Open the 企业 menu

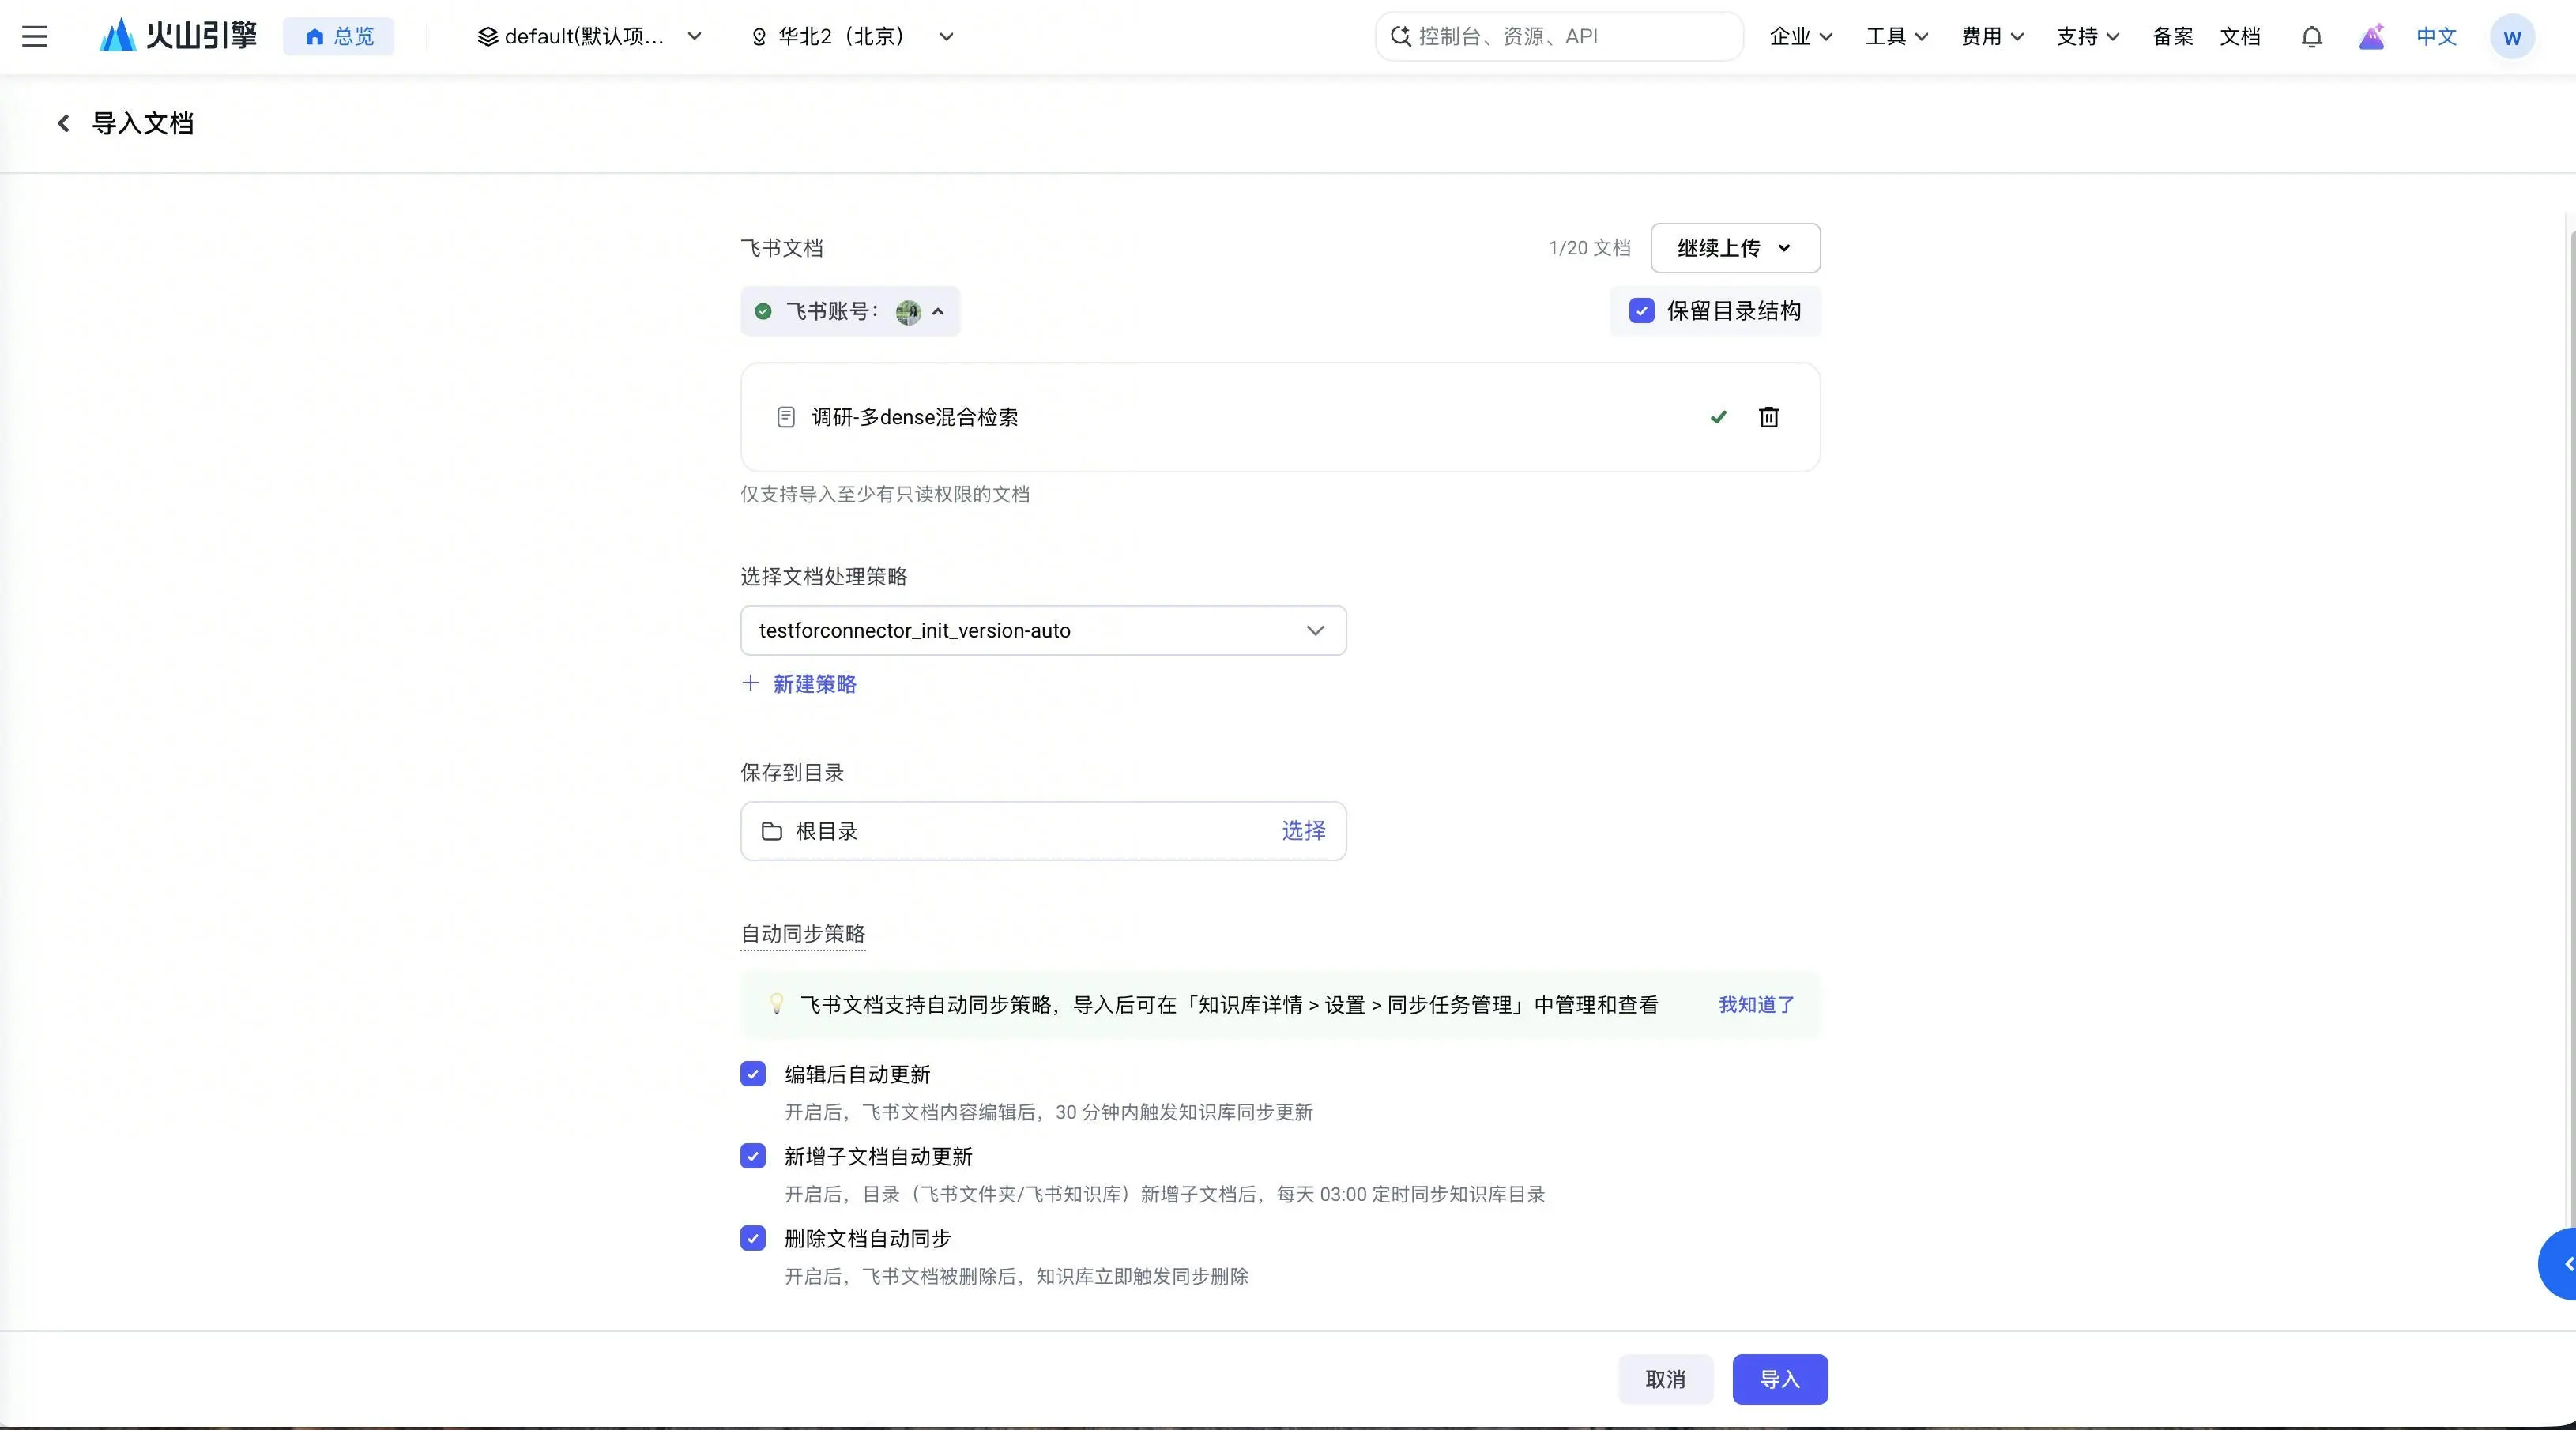coord(1800,37)
